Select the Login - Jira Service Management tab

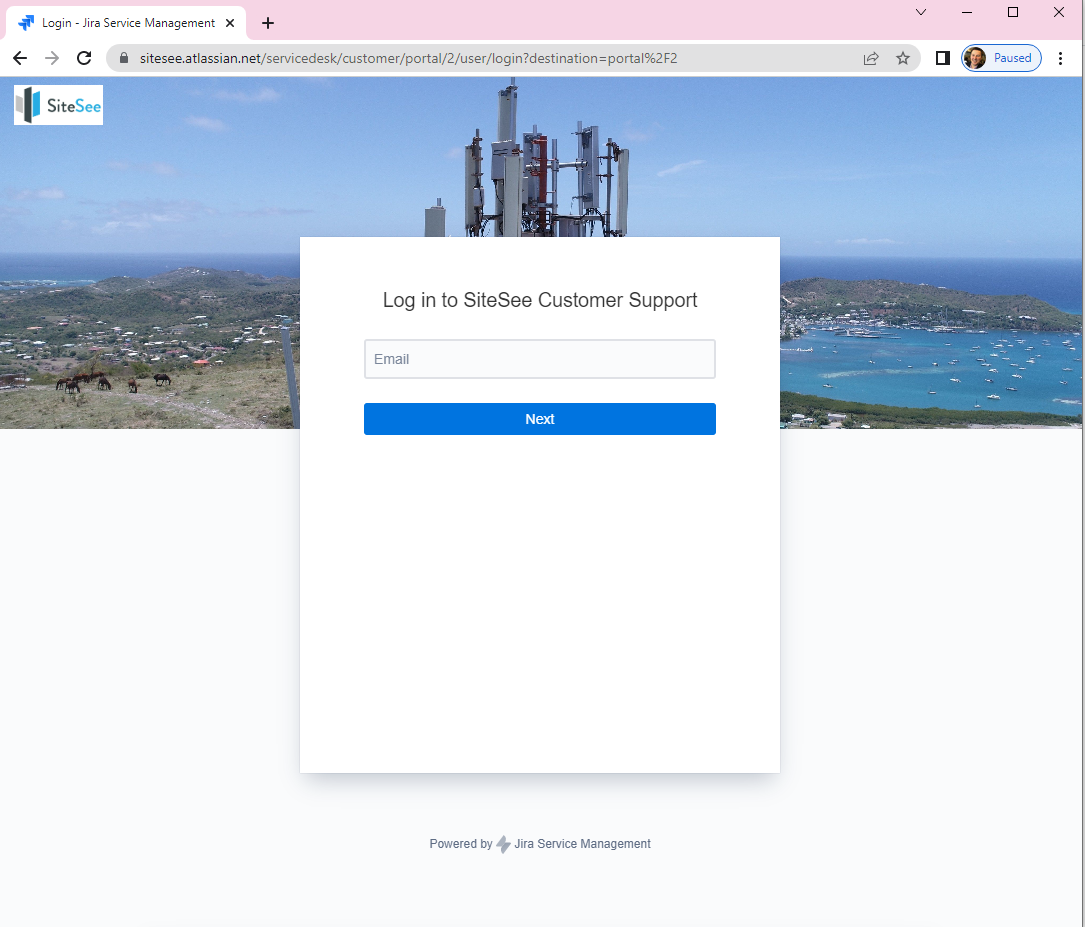click(127, 23)
